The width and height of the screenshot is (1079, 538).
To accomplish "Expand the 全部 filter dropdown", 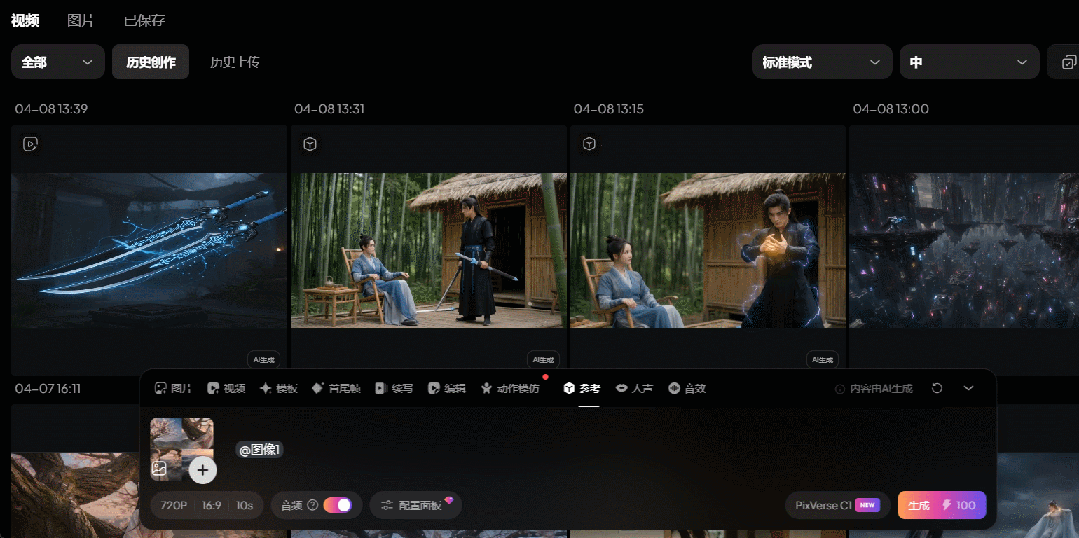I will (58, 62).
